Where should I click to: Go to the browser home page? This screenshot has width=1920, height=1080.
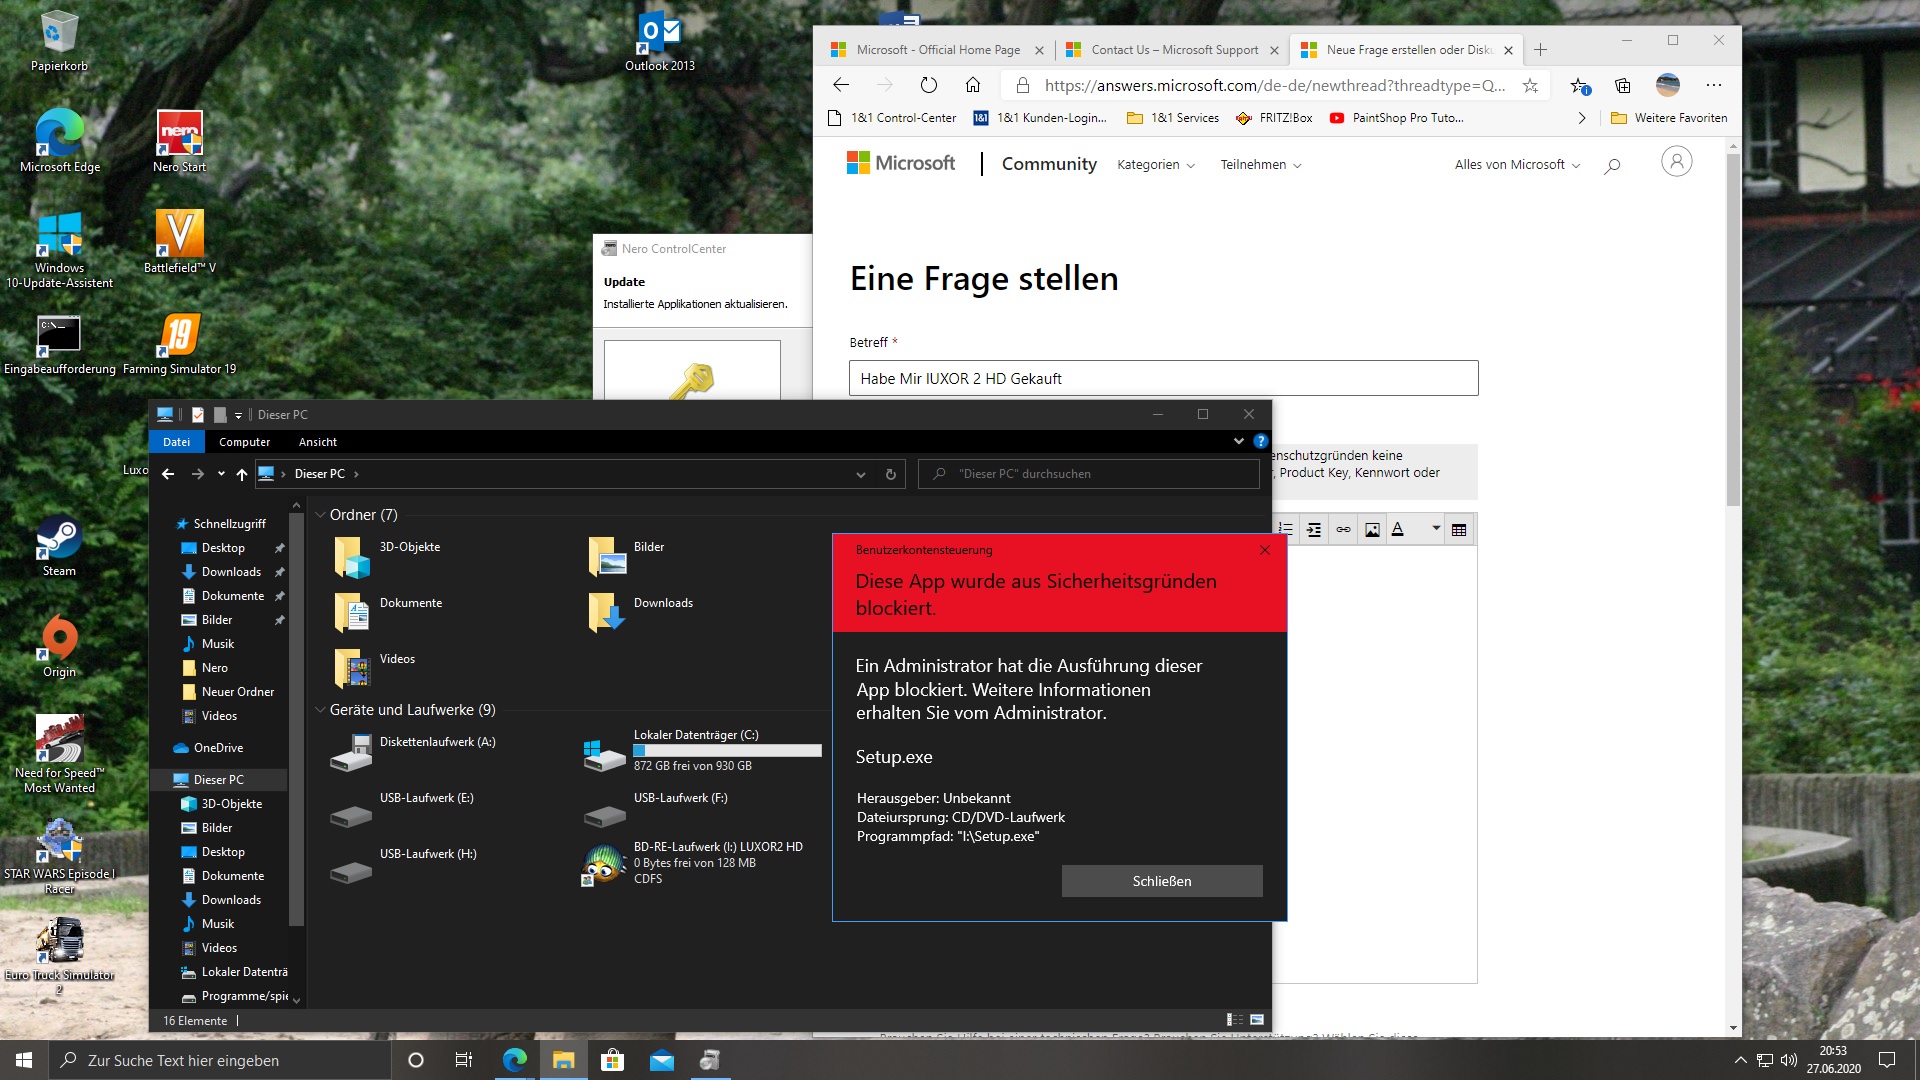click(x=972, y=85)
